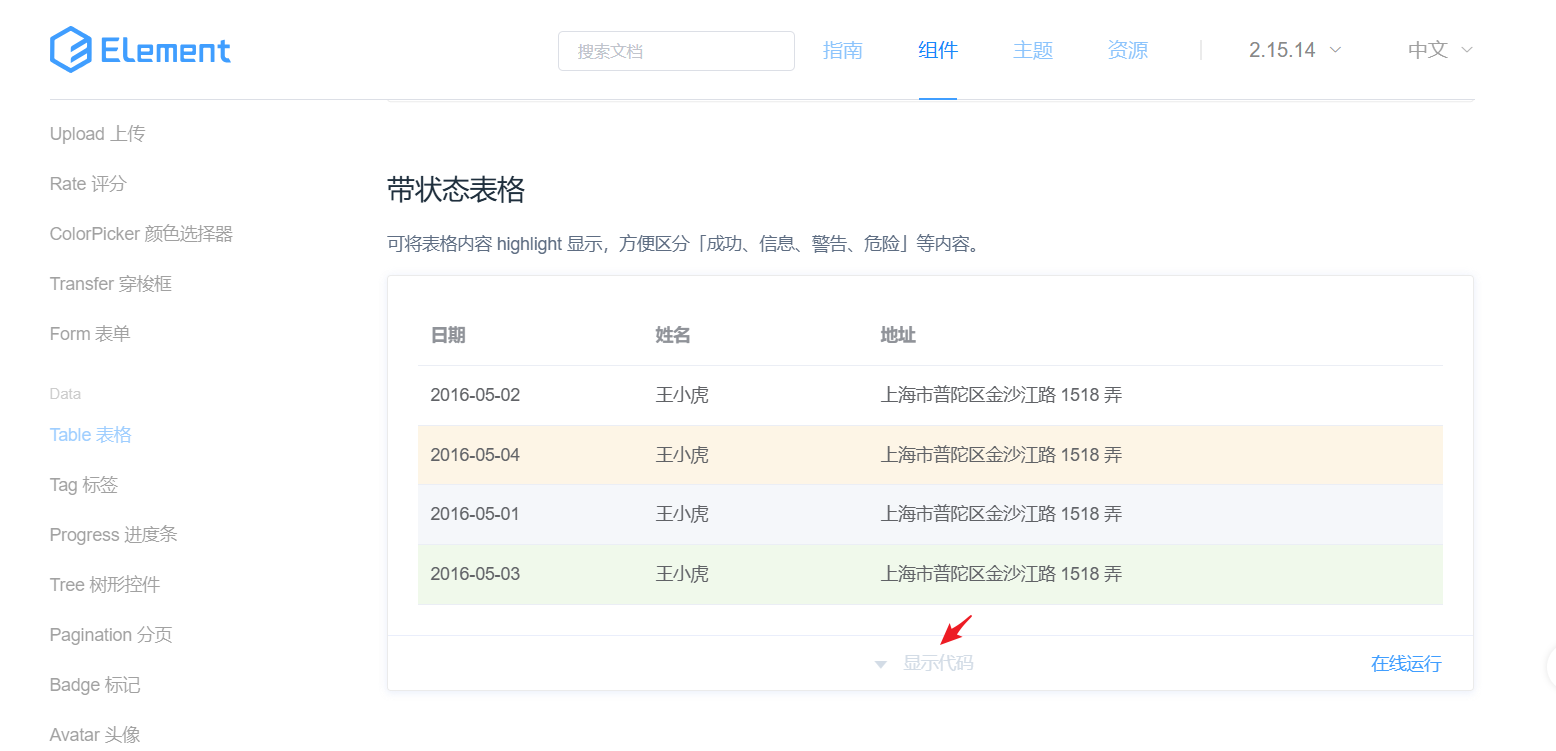The width and height of the screenshot is (1556, 751).
Task: Open the Upload 上传 component docs
Action: [x=97, y=133]
